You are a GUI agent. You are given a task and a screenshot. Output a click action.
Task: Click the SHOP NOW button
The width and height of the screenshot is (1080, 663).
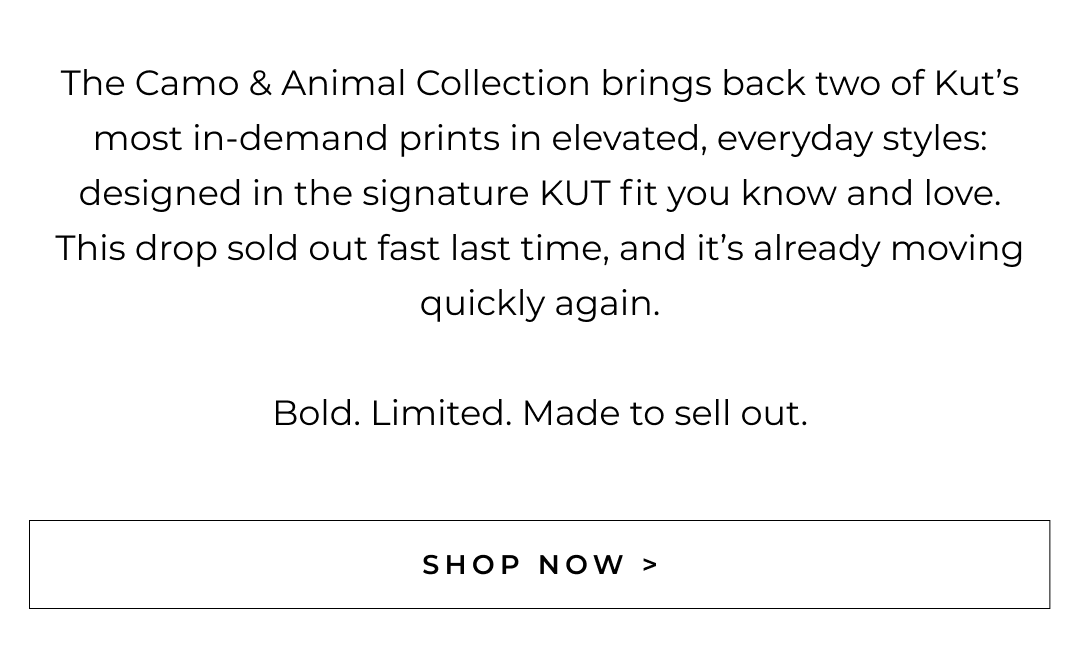pyautogui.click(x=539, y=564)
